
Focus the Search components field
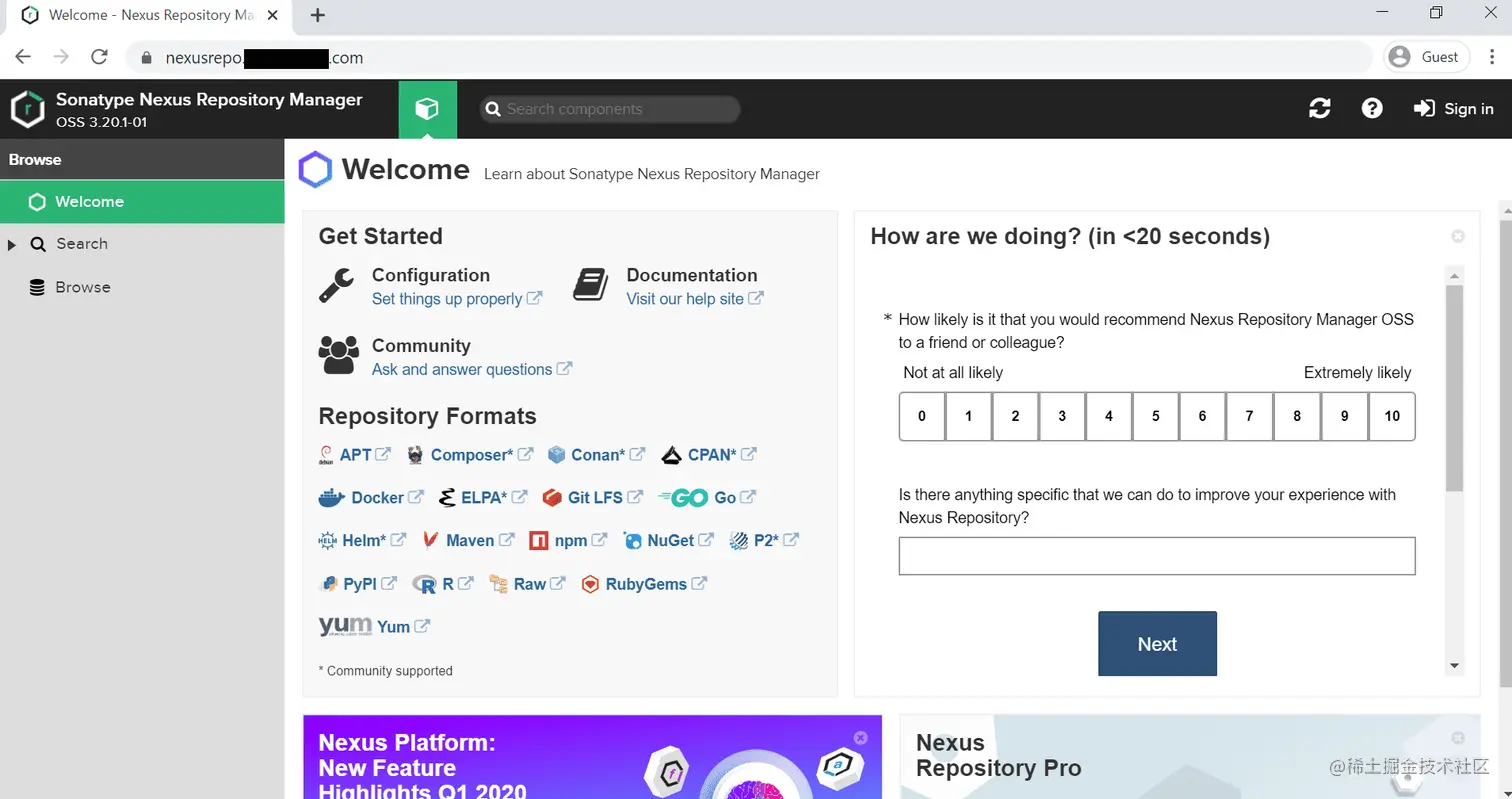[610, 109]
